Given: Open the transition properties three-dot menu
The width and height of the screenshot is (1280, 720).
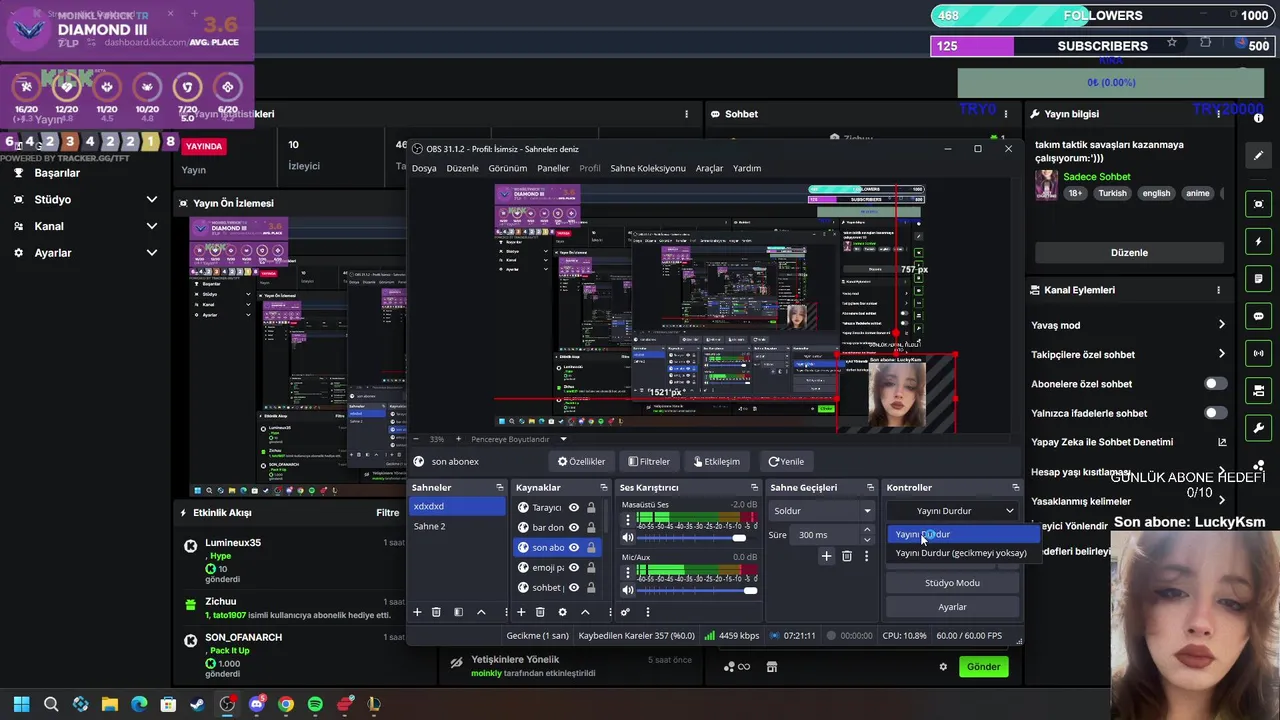Looking at the screenshot, I should (866, 556).
